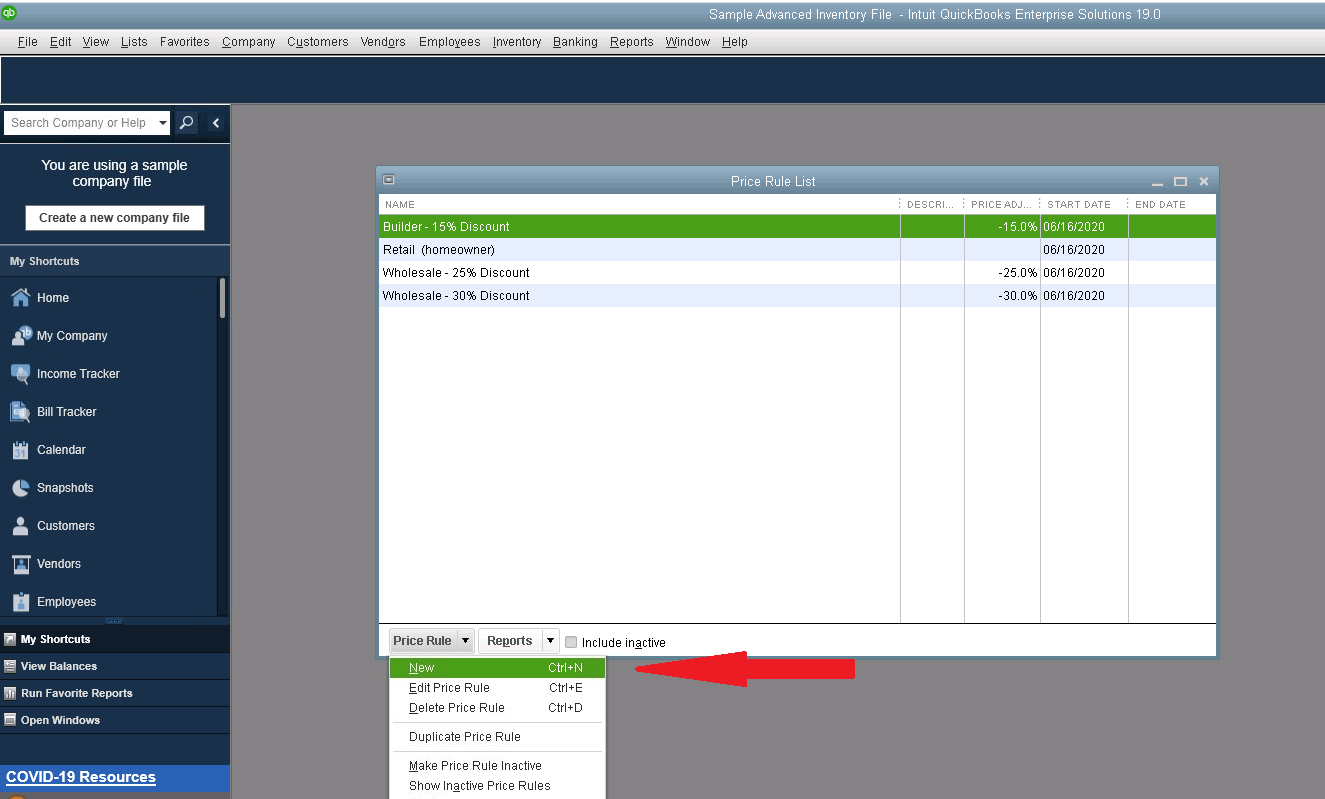This screenshot has height=799, width=1325.
Task: Open the My Company shortcut icon
Action: tap(20, 335)
